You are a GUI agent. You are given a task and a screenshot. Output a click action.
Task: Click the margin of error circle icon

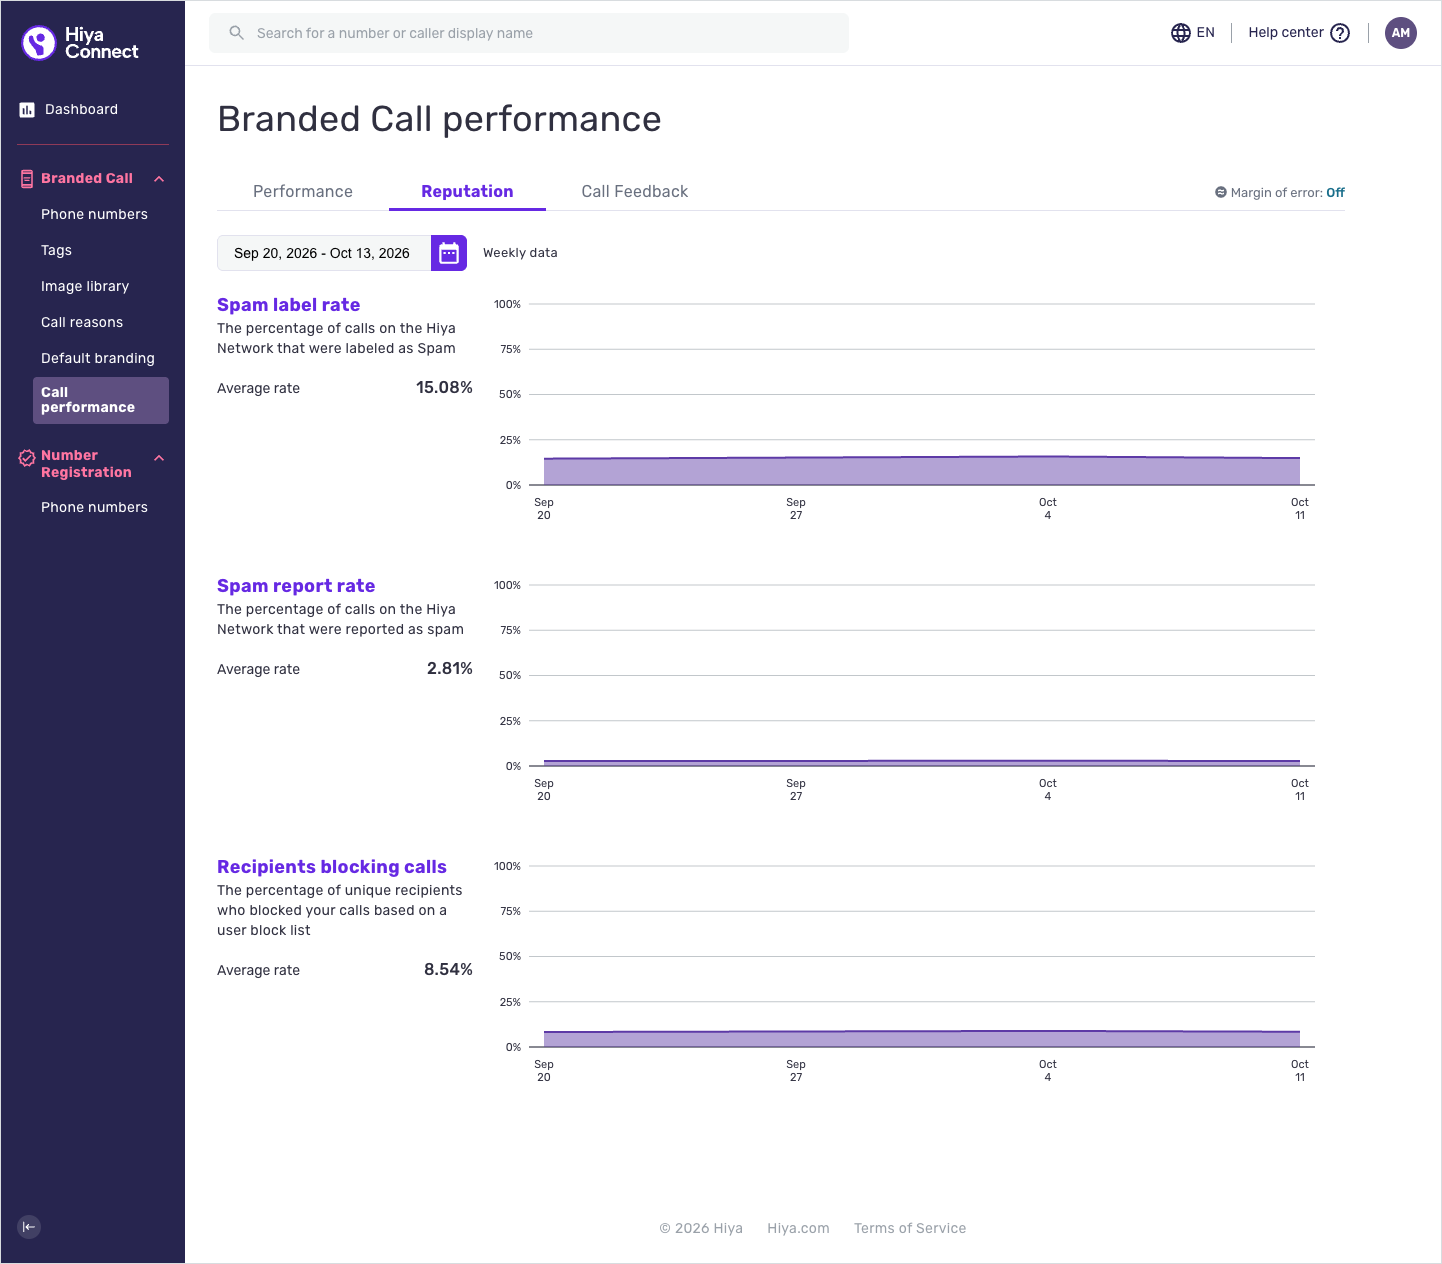[x=1221, y=192]
